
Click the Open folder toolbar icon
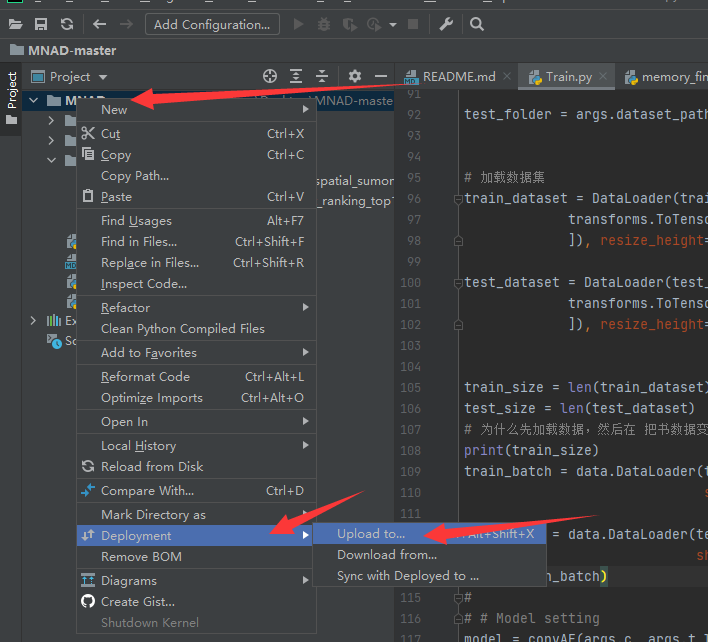point(15,24)
